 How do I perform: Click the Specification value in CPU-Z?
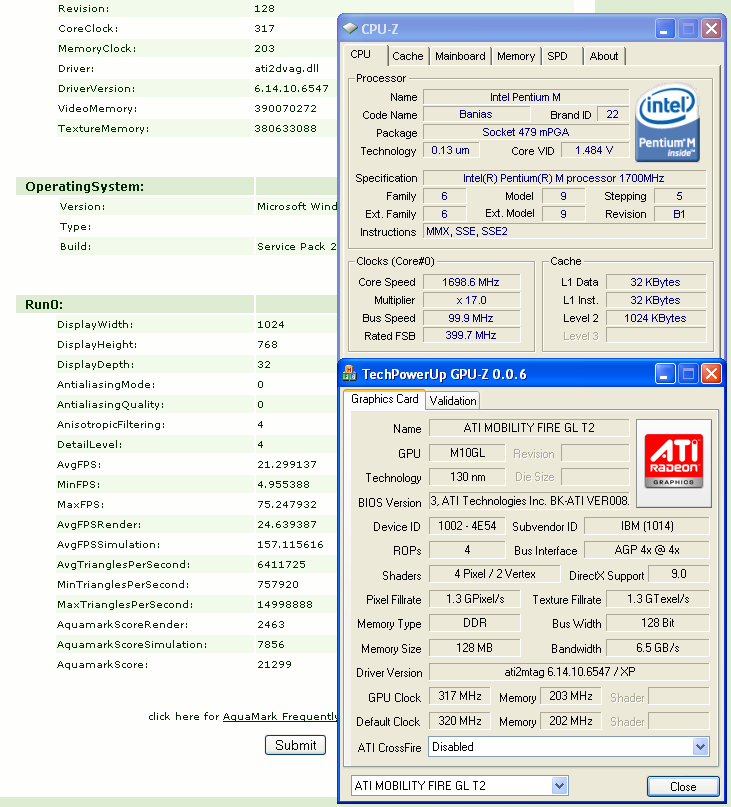pos(564,178)
